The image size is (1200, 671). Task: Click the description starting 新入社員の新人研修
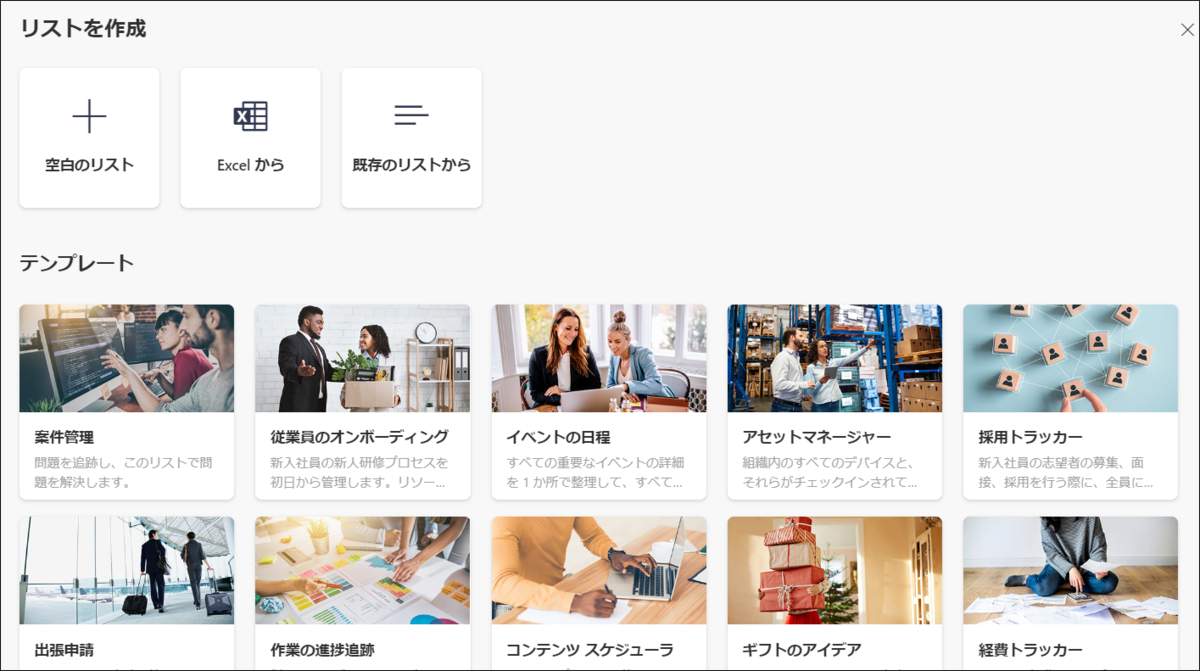(x=359, y=472)
